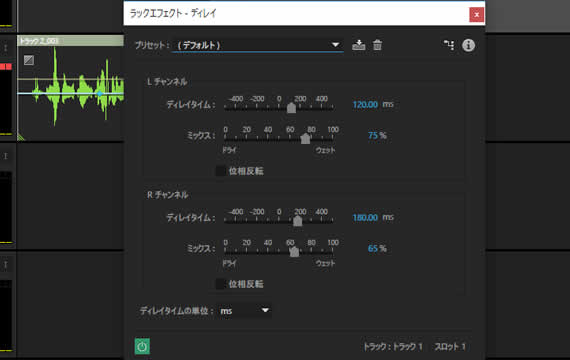Save the current preset with the save icon
Image resolution: width=570 pixels, height=360 pixels.
[x=358, y=45]
